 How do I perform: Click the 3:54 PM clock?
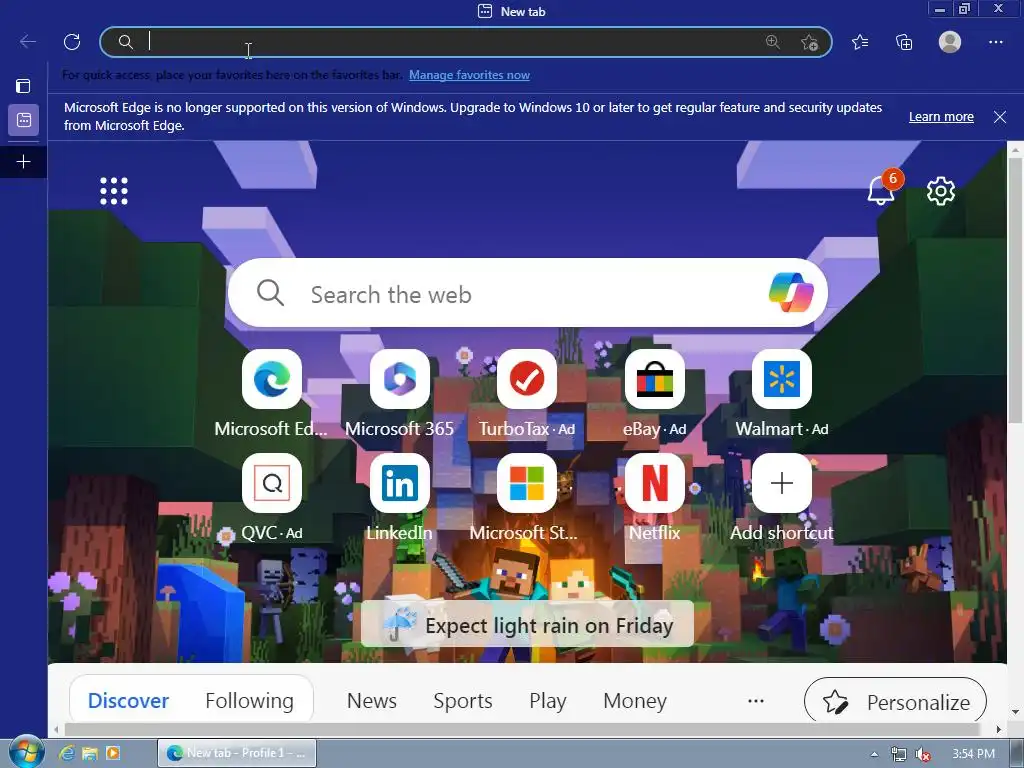[x=973, y=754]
